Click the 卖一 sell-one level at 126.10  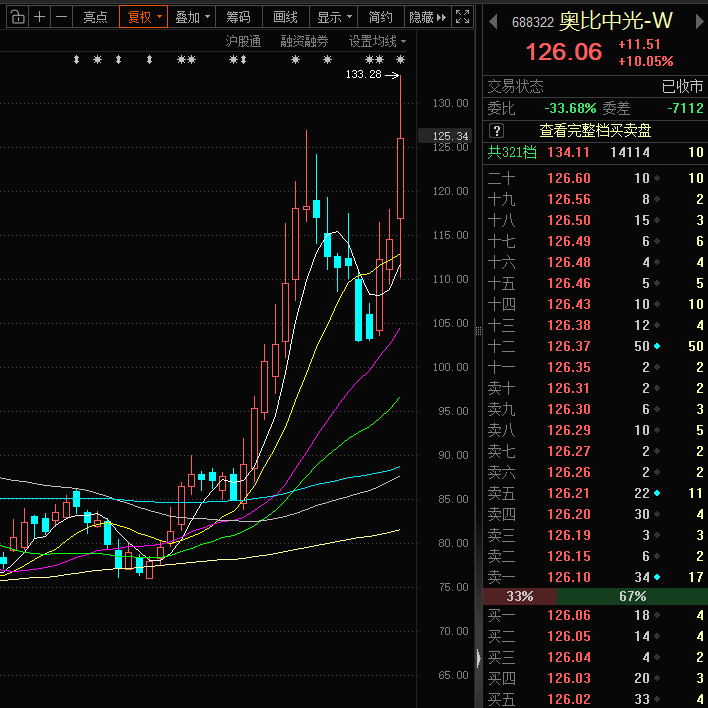pyautogui.click(x=595, y=577)
